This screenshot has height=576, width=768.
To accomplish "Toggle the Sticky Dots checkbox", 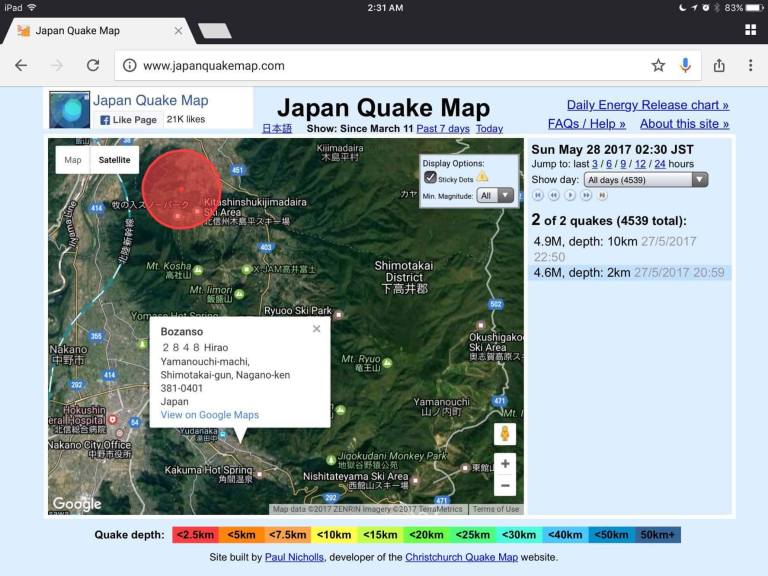I will pyautogui.click(x=431, y=178).
